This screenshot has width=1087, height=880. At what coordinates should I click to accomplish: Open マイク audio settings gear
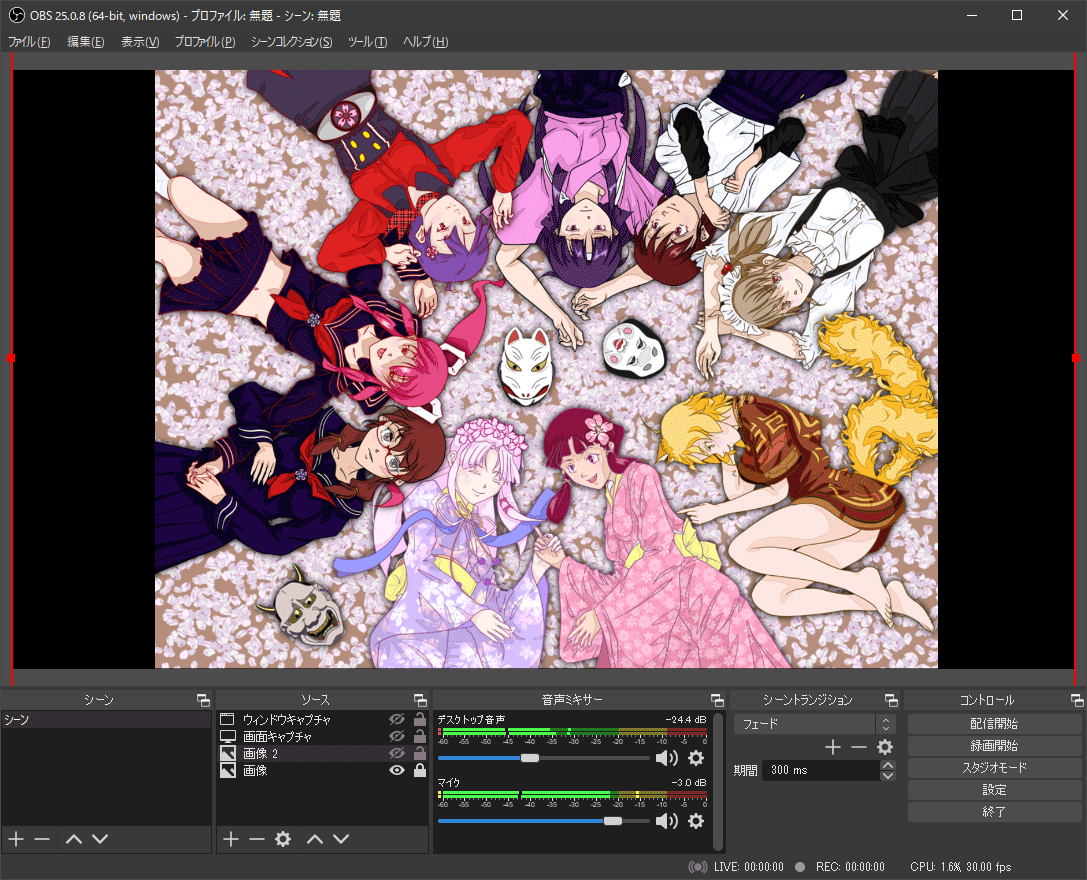pos(696,821)
